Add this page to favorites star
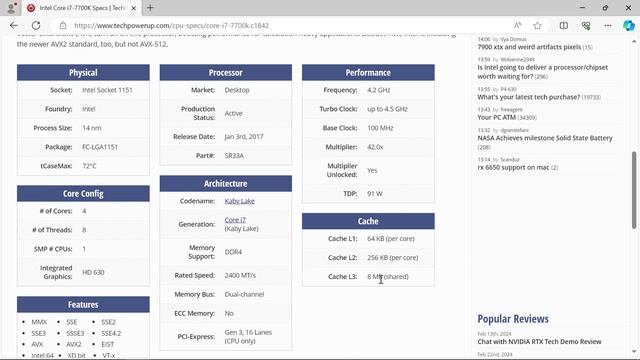This screenshot has width=640, height=360. coord(537,25)
